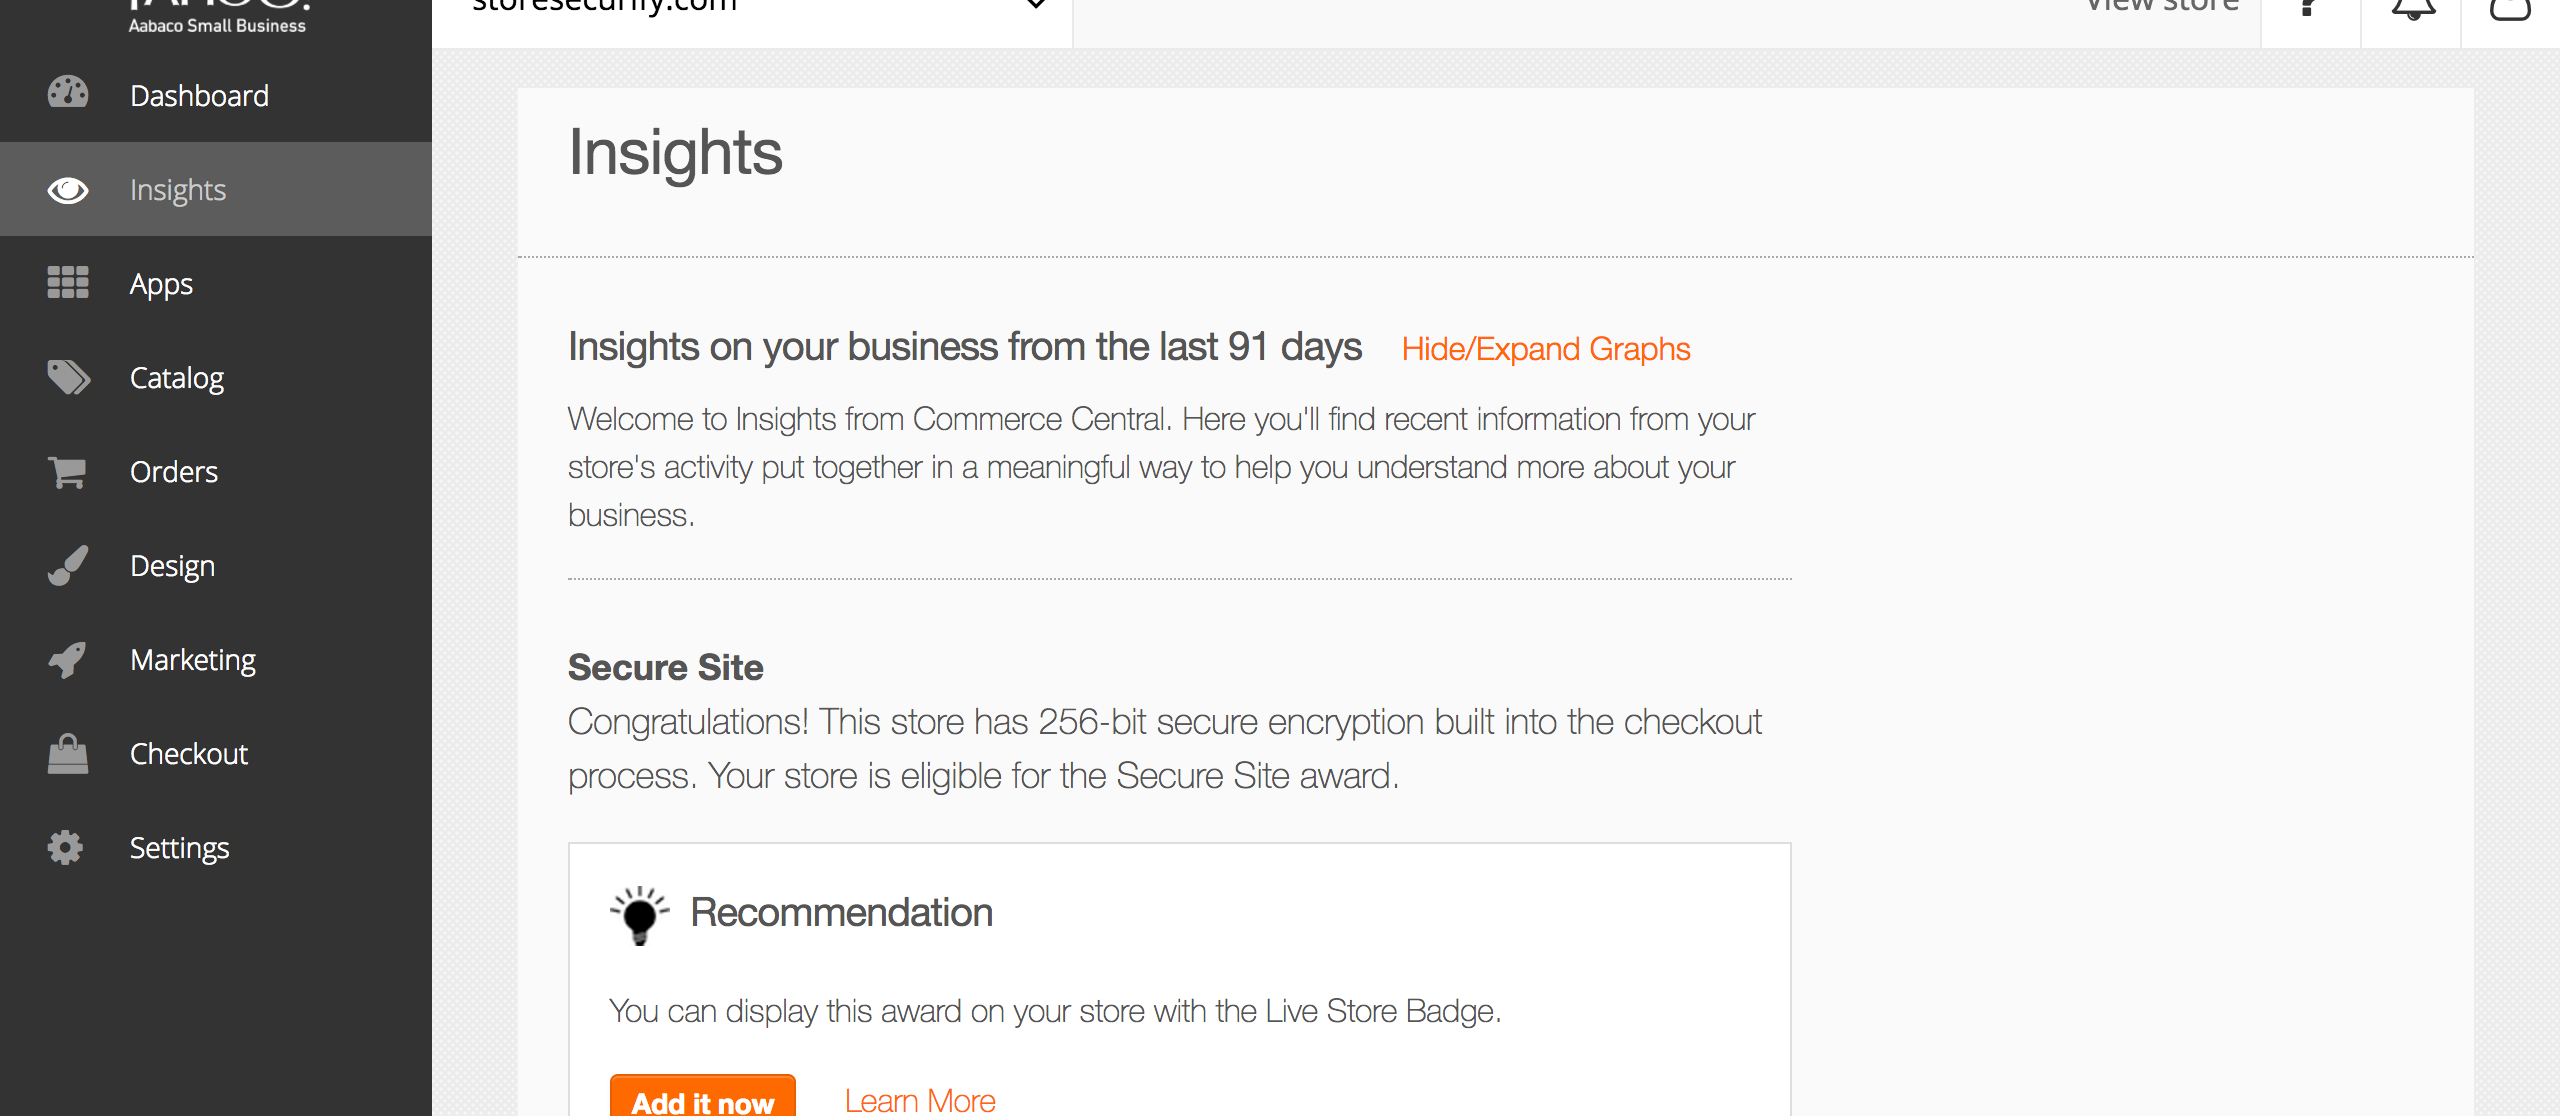Open the account icon at top right
2560x1116 pixels.
click(x=2509, y=10)
